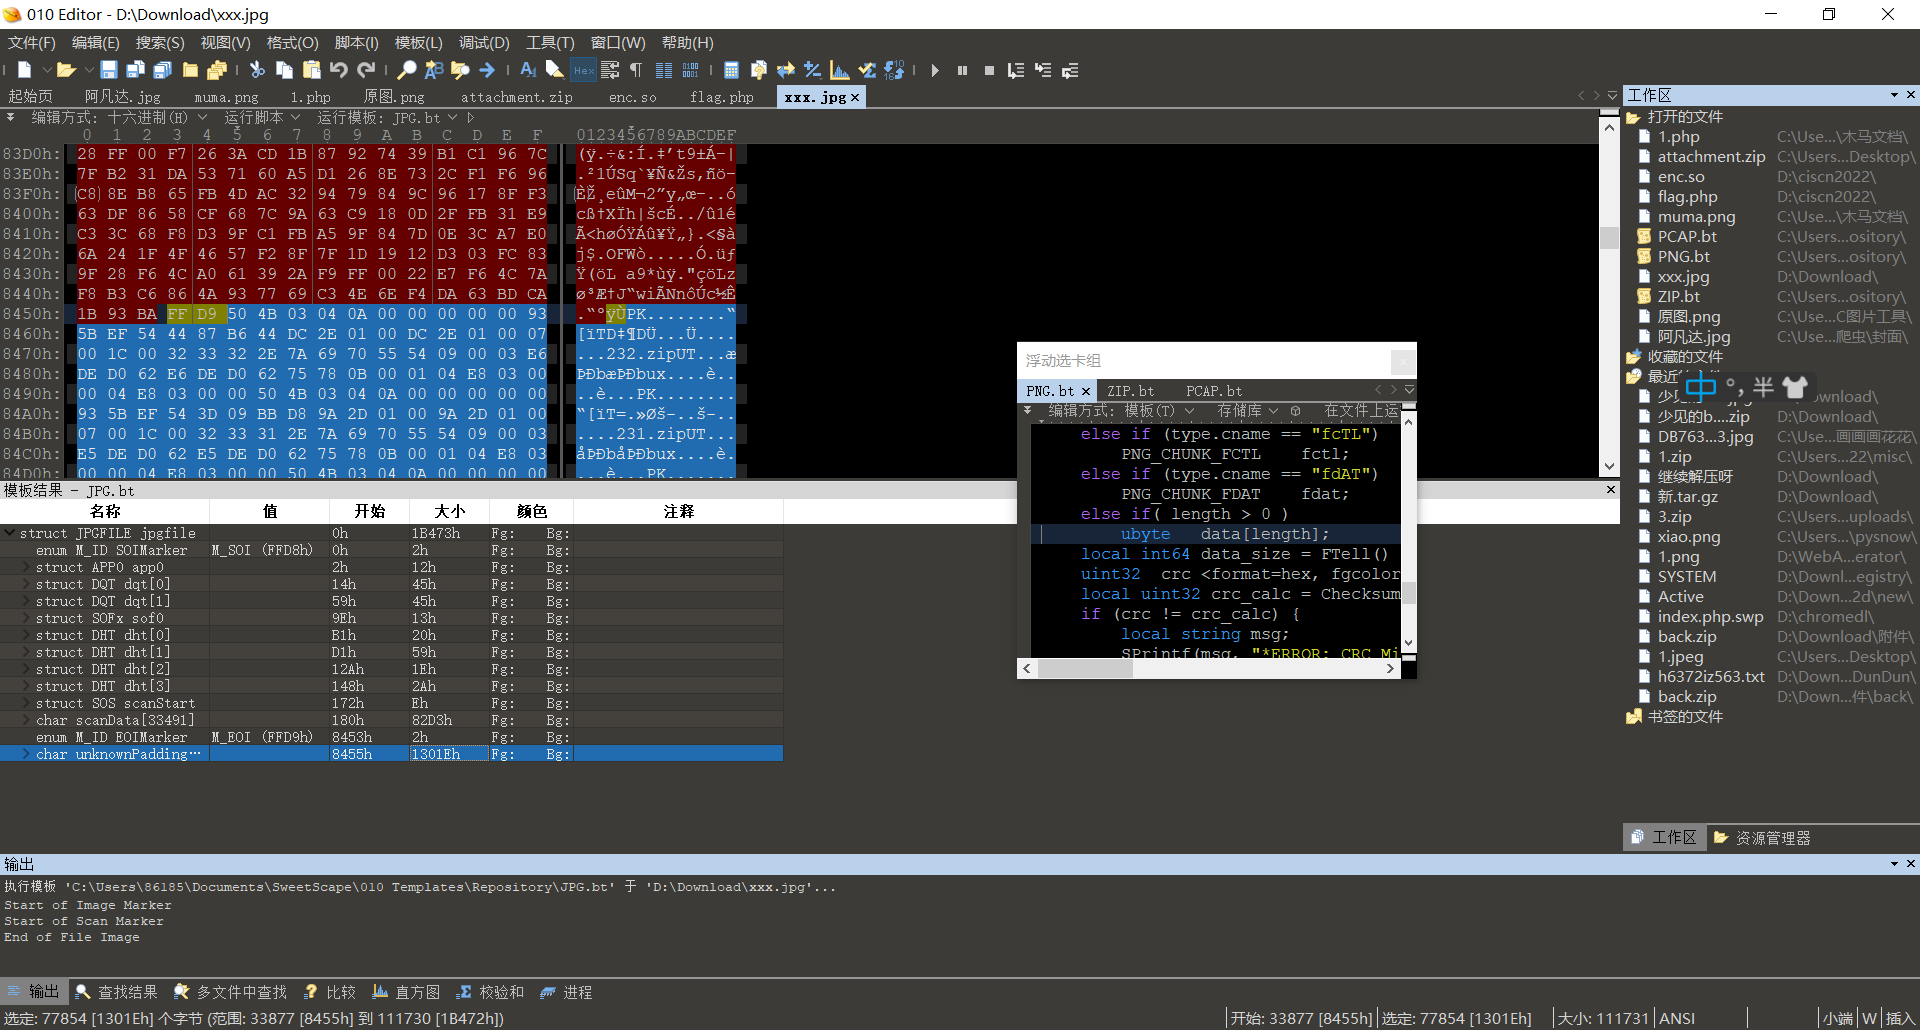Select PCAP.bt in the workspace file list
This screenshot has width=1920, height=1030.
tap(1686, 236)
